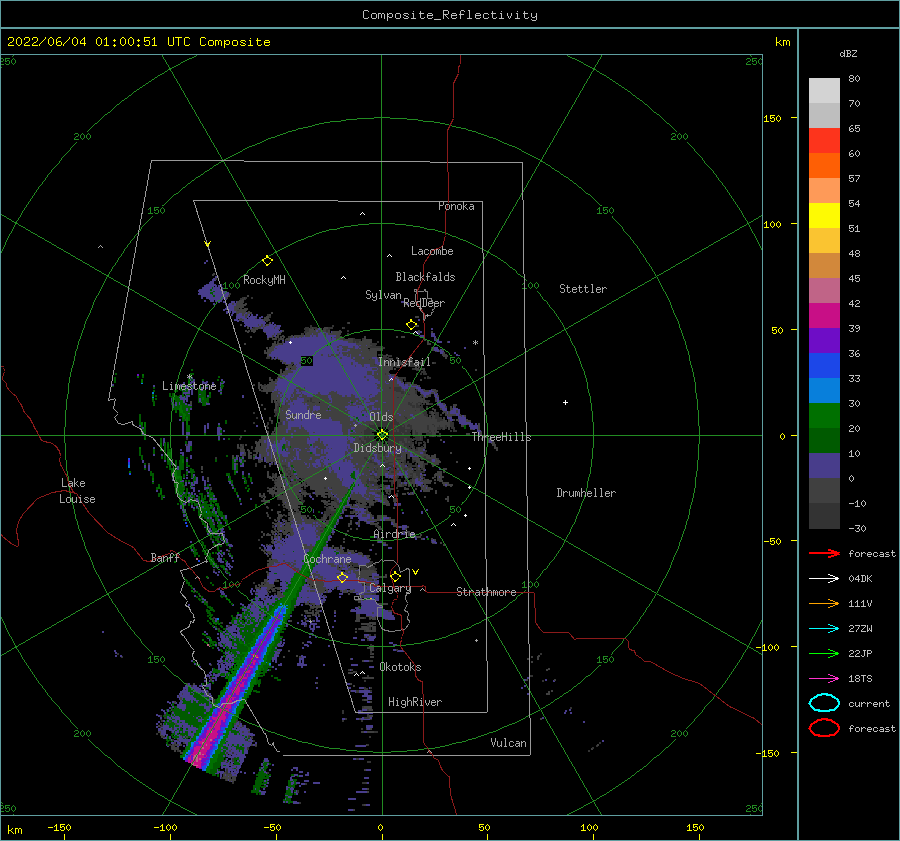The image size is (900, 841).
Task: Click the cyan current ellipse icon
Action: click(824, 703)
